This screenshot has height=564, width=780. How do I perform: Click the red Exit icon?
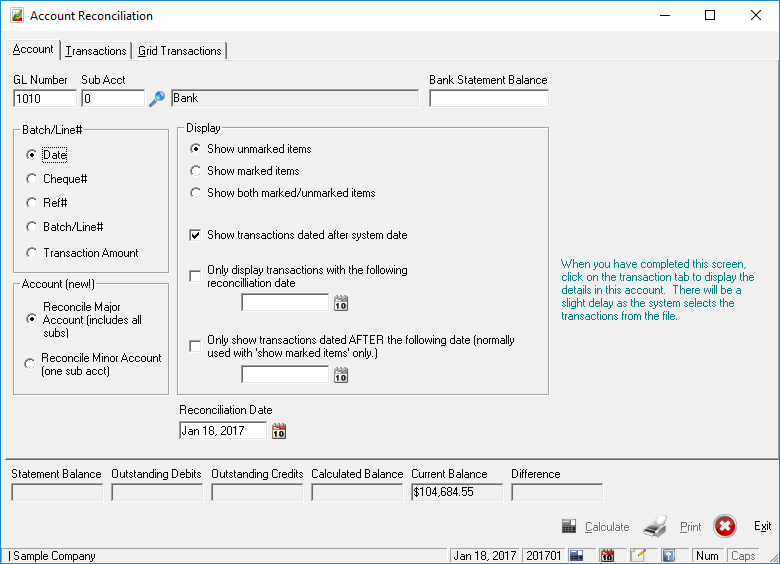point(725,527)
